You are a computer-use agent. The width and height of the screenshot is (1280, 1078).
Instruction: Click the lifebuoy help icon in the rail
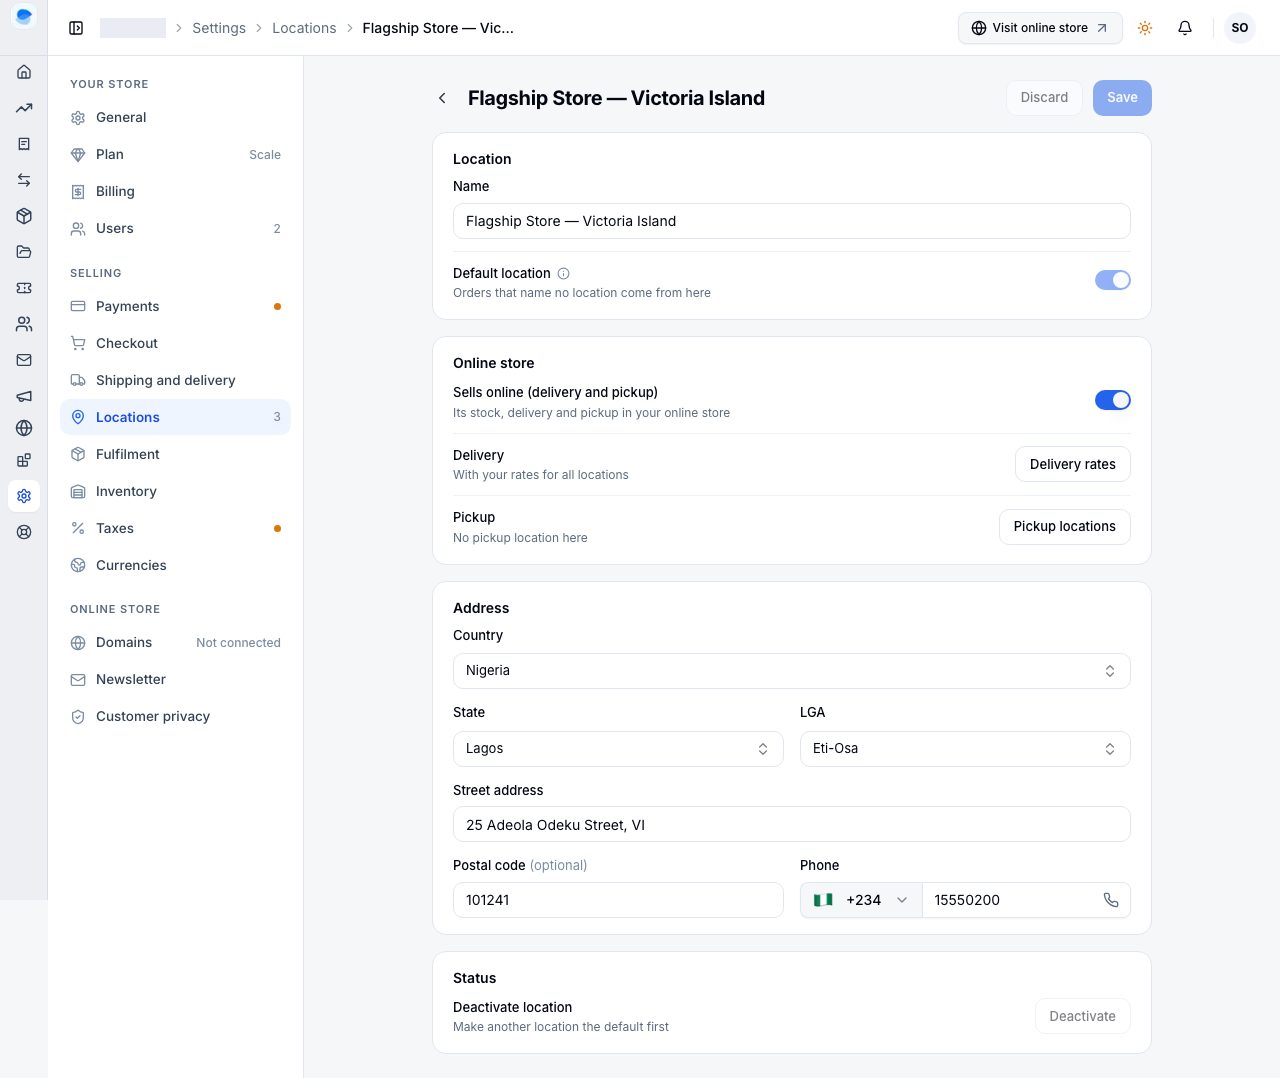click(24, 532)
